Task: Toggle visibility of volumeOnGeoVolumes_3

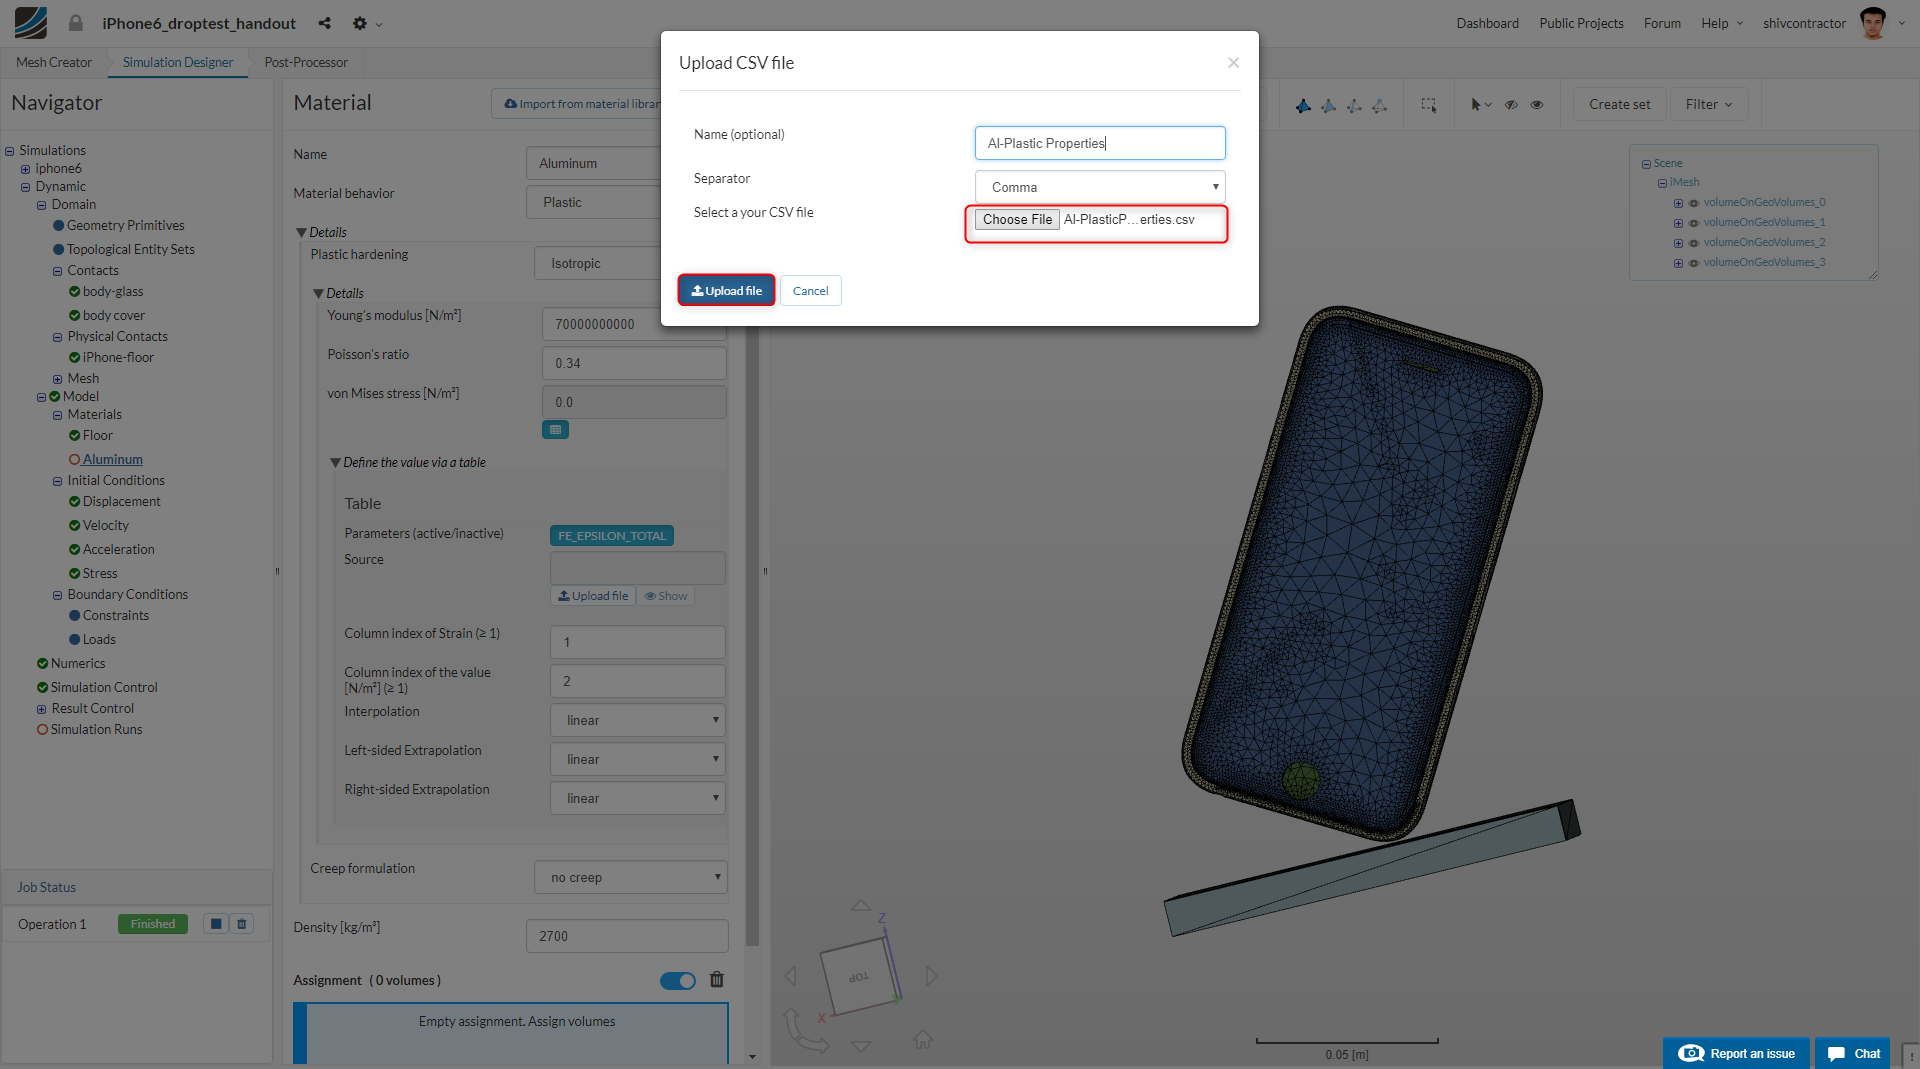Action: (x=1694, y=262)
